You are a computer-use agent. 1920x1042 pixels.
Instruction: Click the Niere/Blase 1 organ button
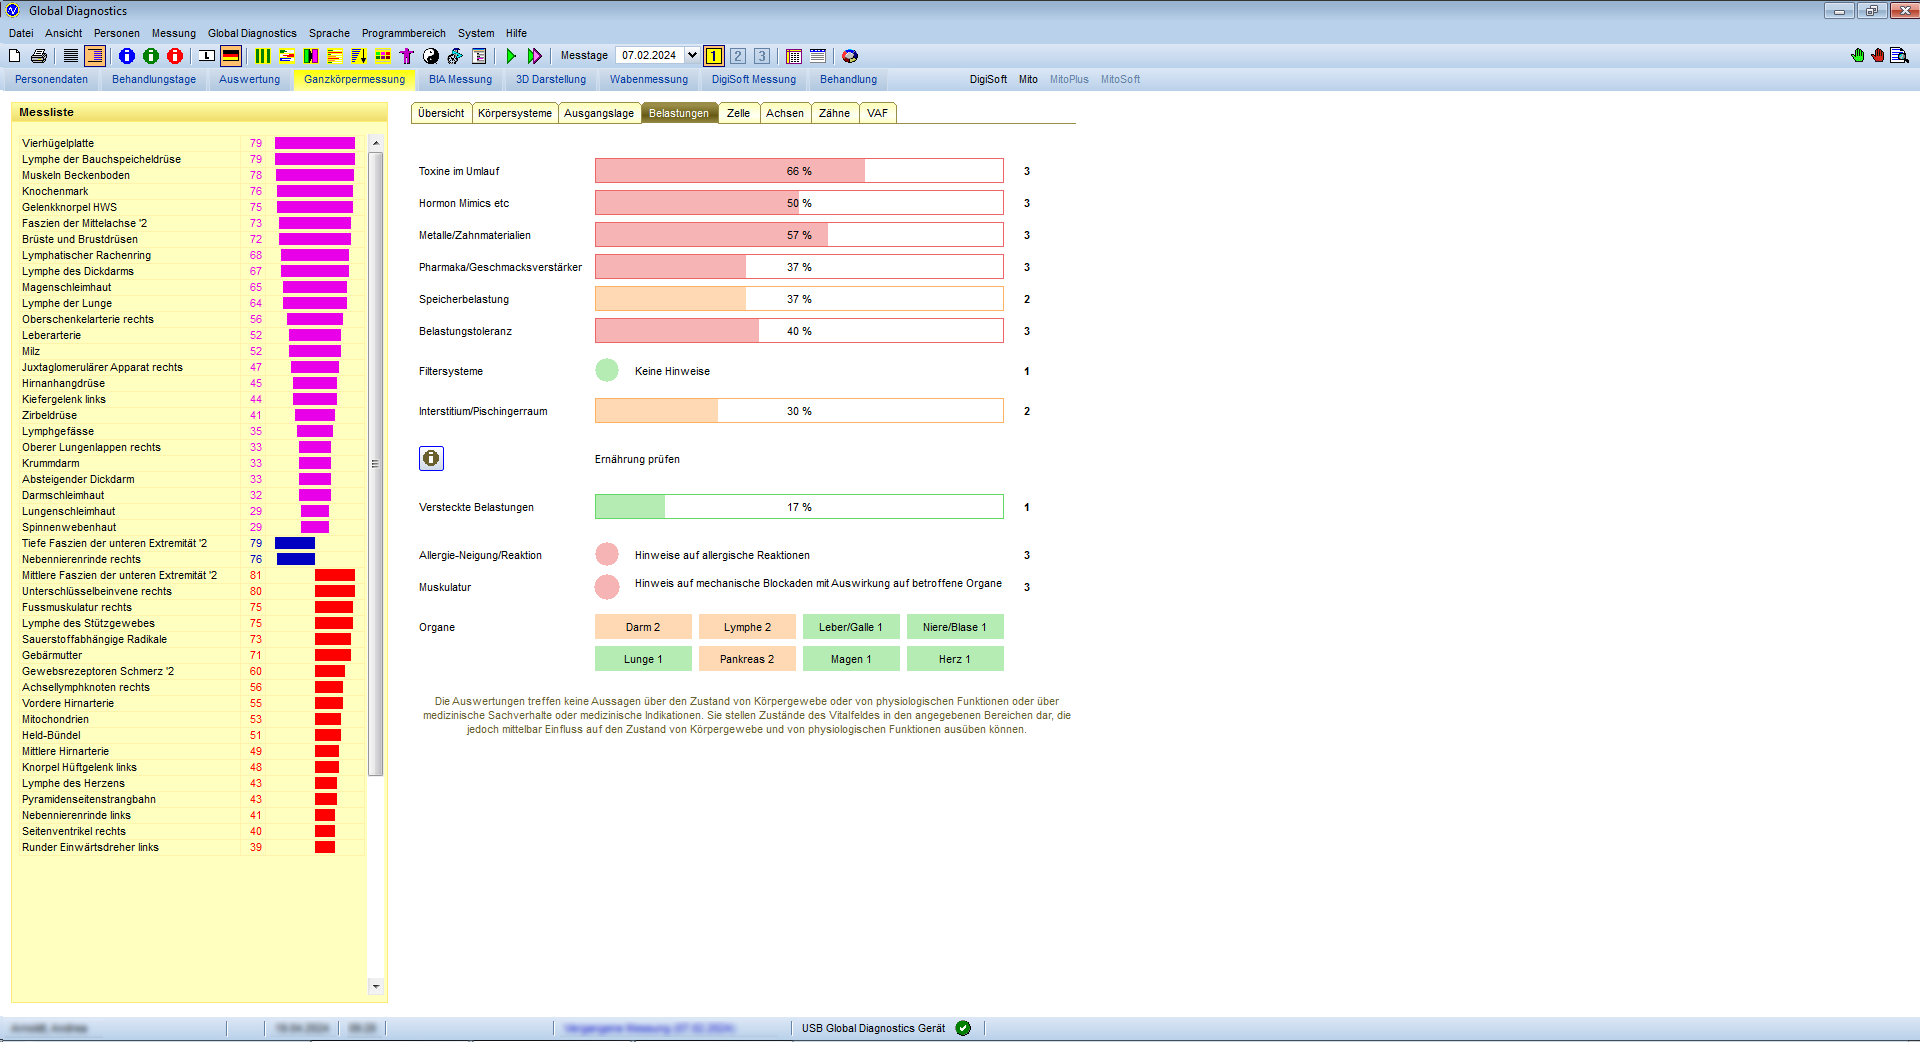point(955,627)
